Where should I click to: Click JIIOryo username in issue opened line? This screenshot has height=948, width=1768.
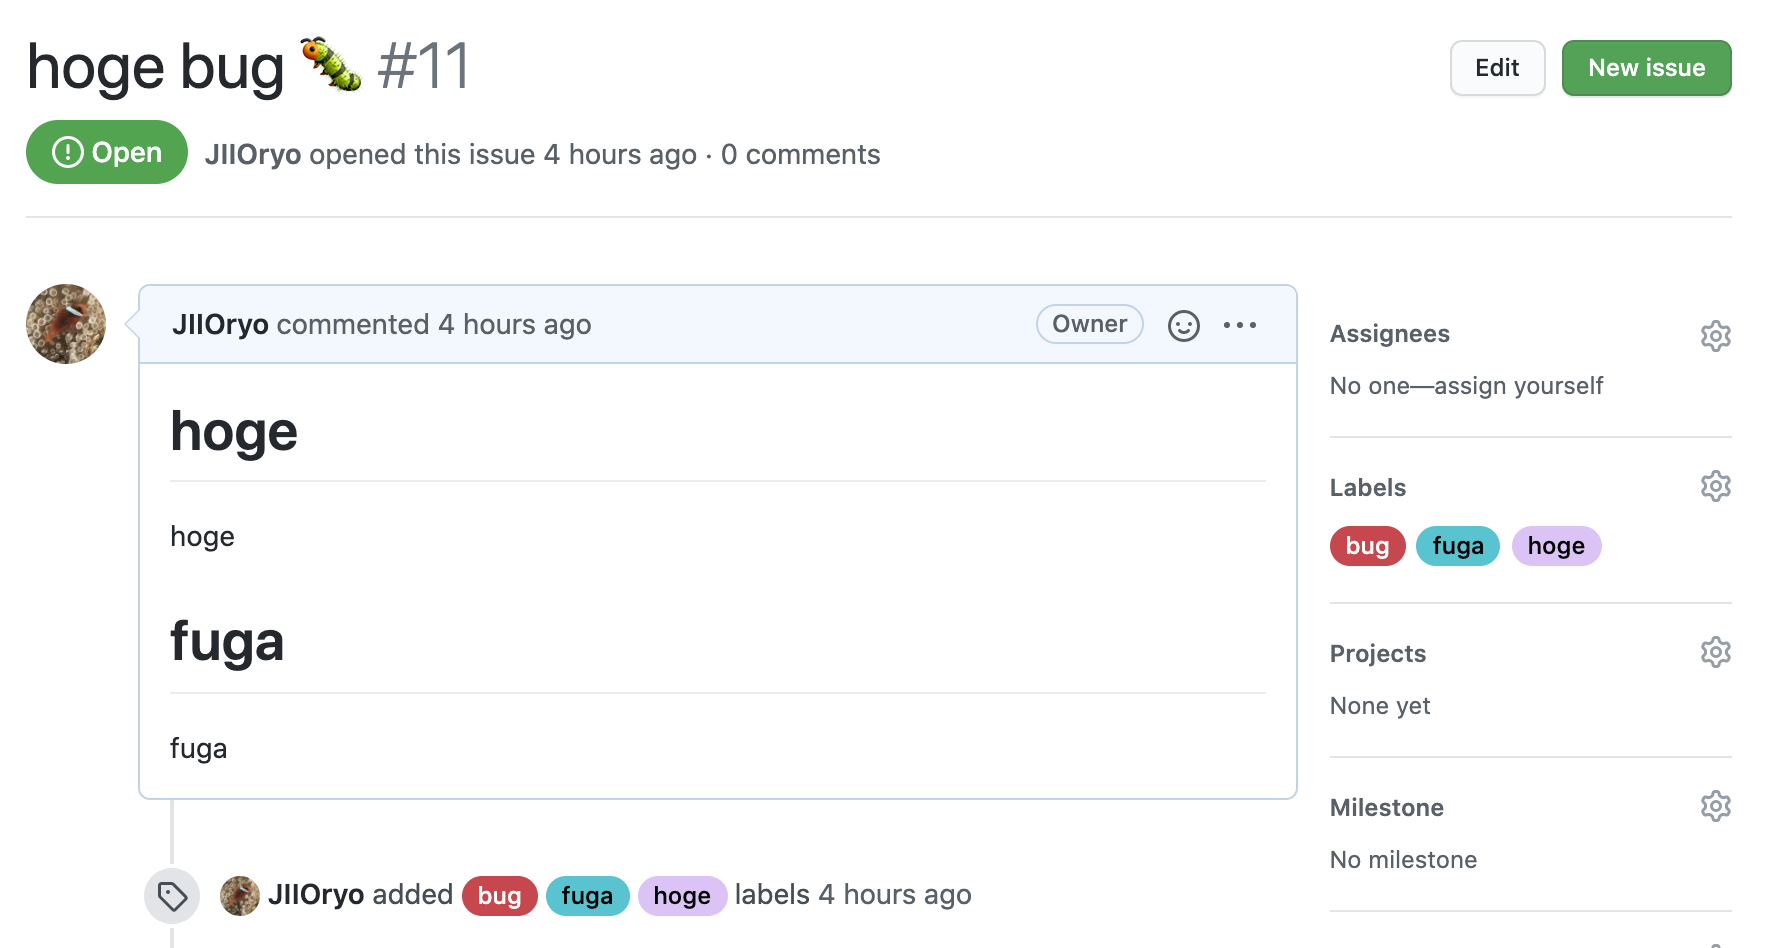(253, 155)
